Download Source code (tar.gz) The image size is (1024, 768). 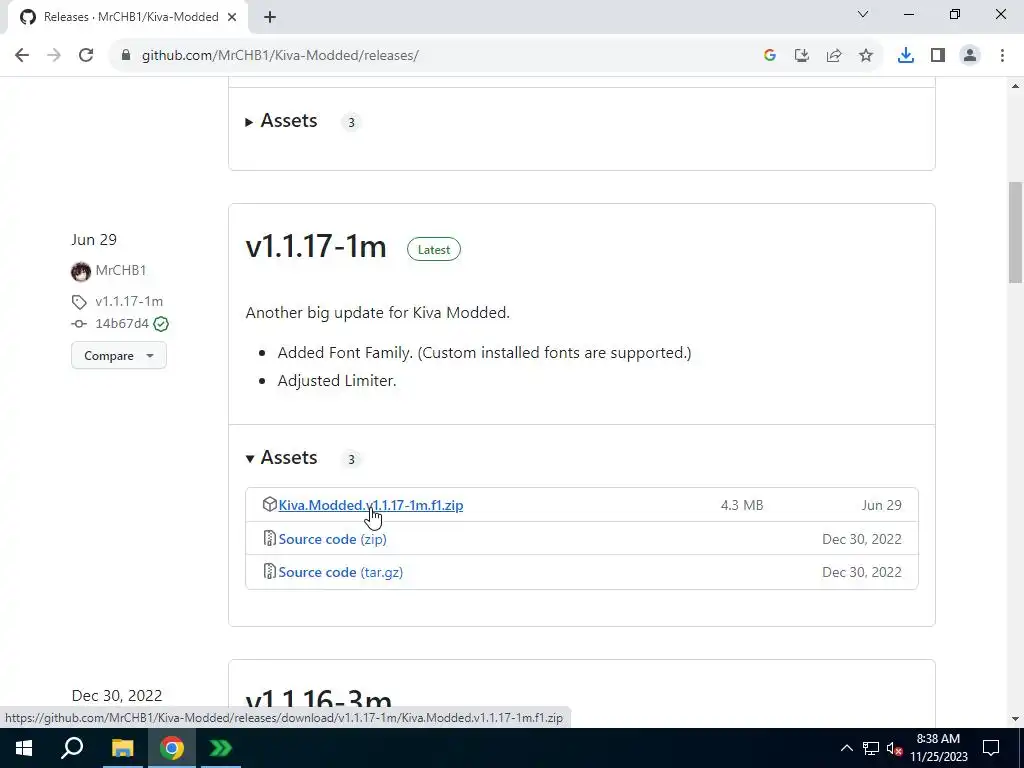point(341,572)
